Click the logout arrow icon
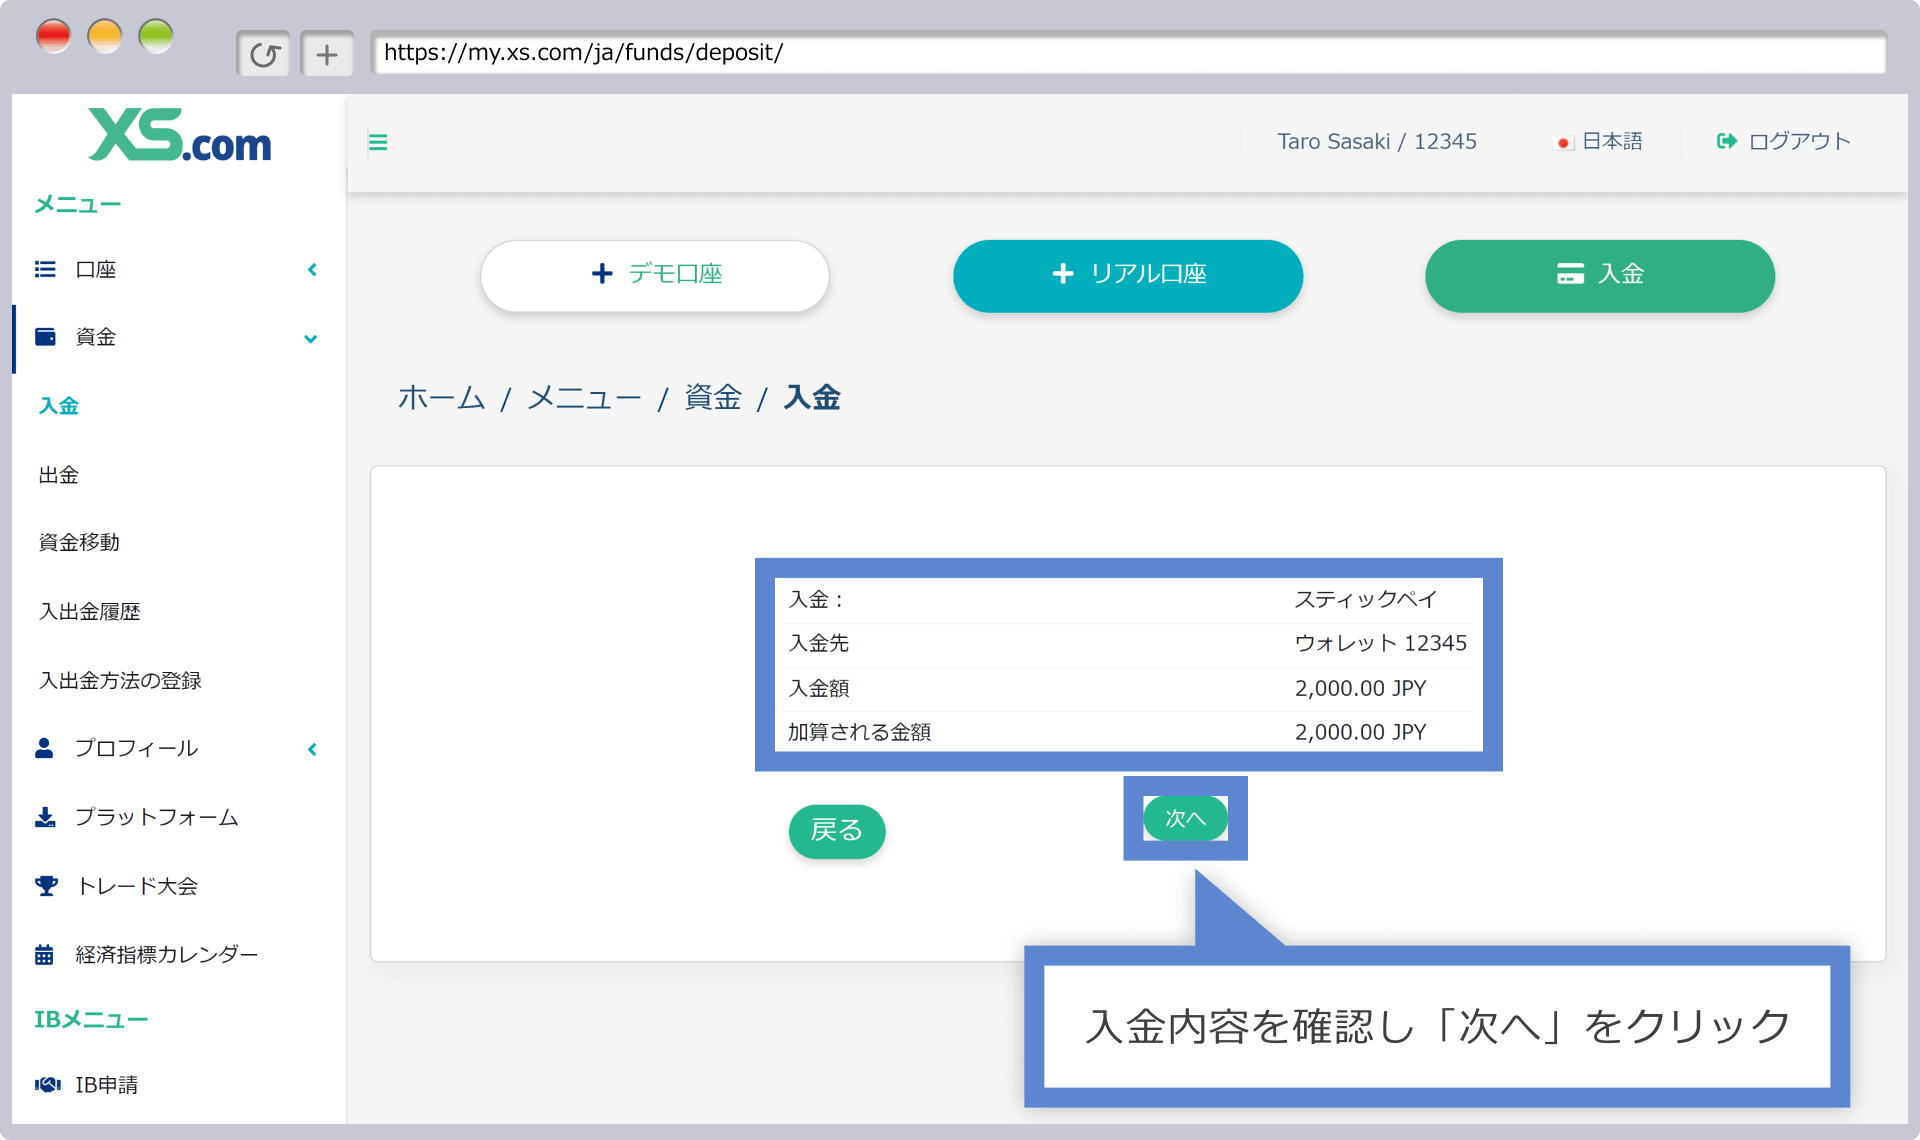The image size is (1920, 1140). (1726, 141)
